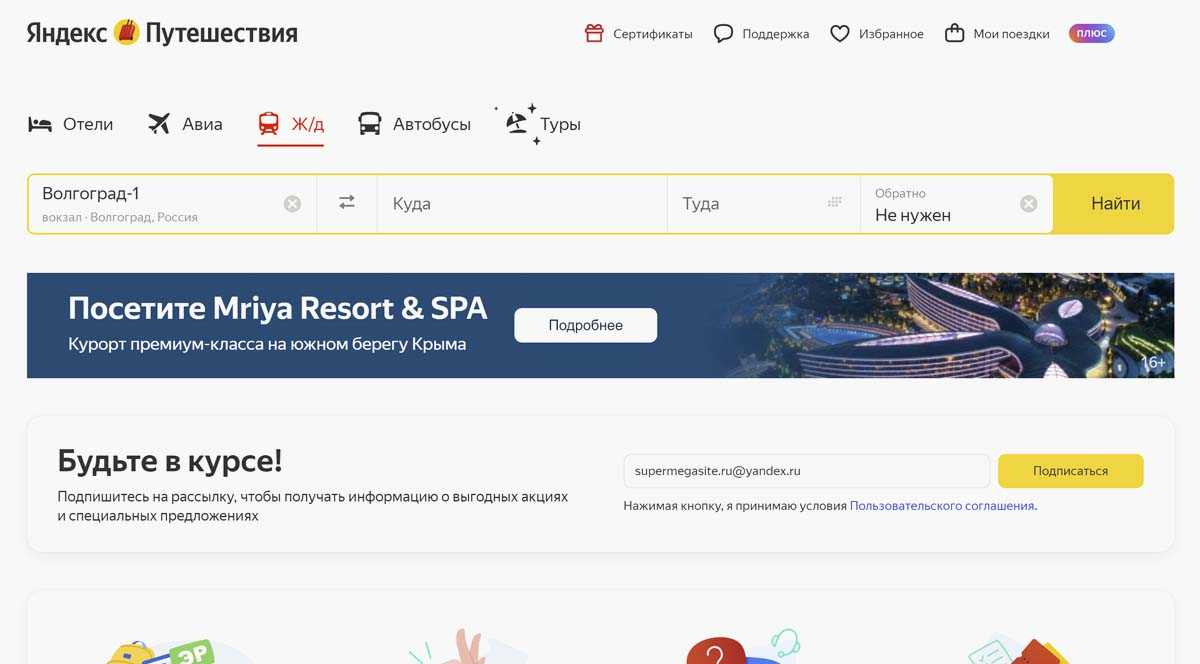Open the calendar icon in Туда field
1200x664 pixels.
point(835,203)
